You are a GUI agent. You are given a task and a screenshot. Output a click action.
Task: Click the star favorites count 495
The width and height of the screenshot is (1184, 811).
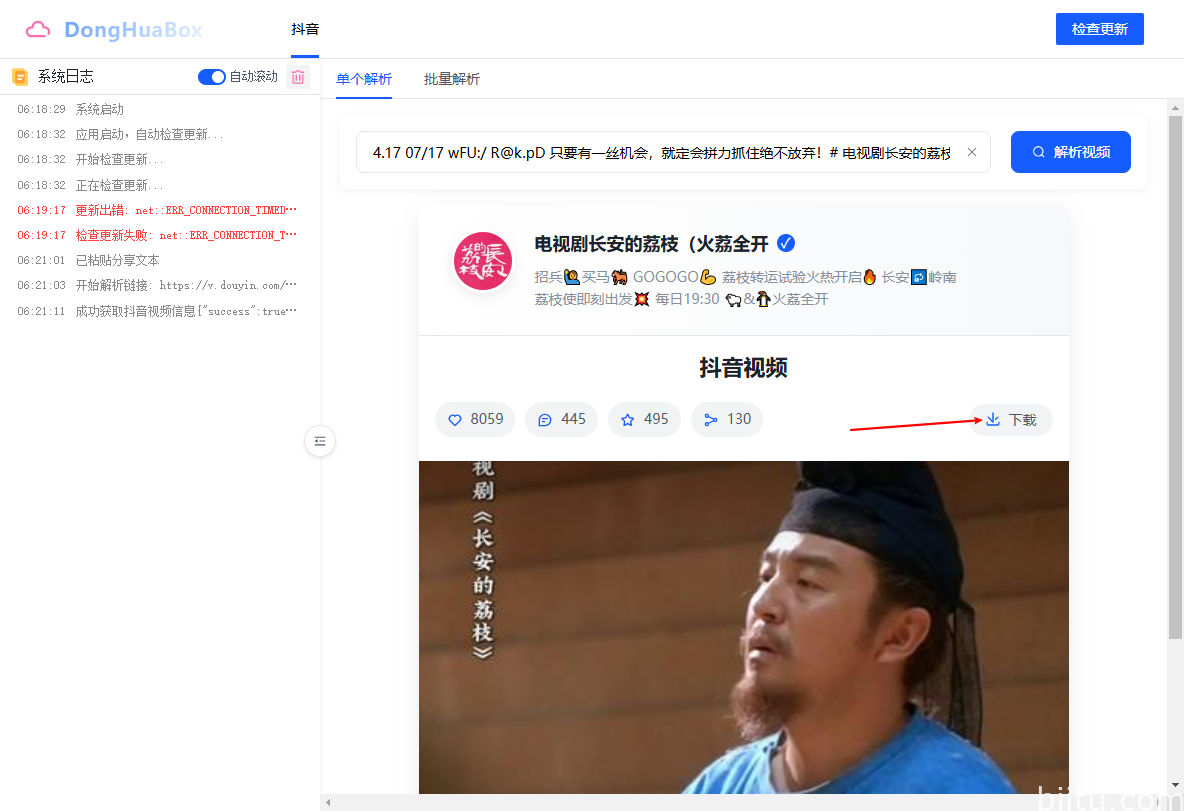pos(644,419)
